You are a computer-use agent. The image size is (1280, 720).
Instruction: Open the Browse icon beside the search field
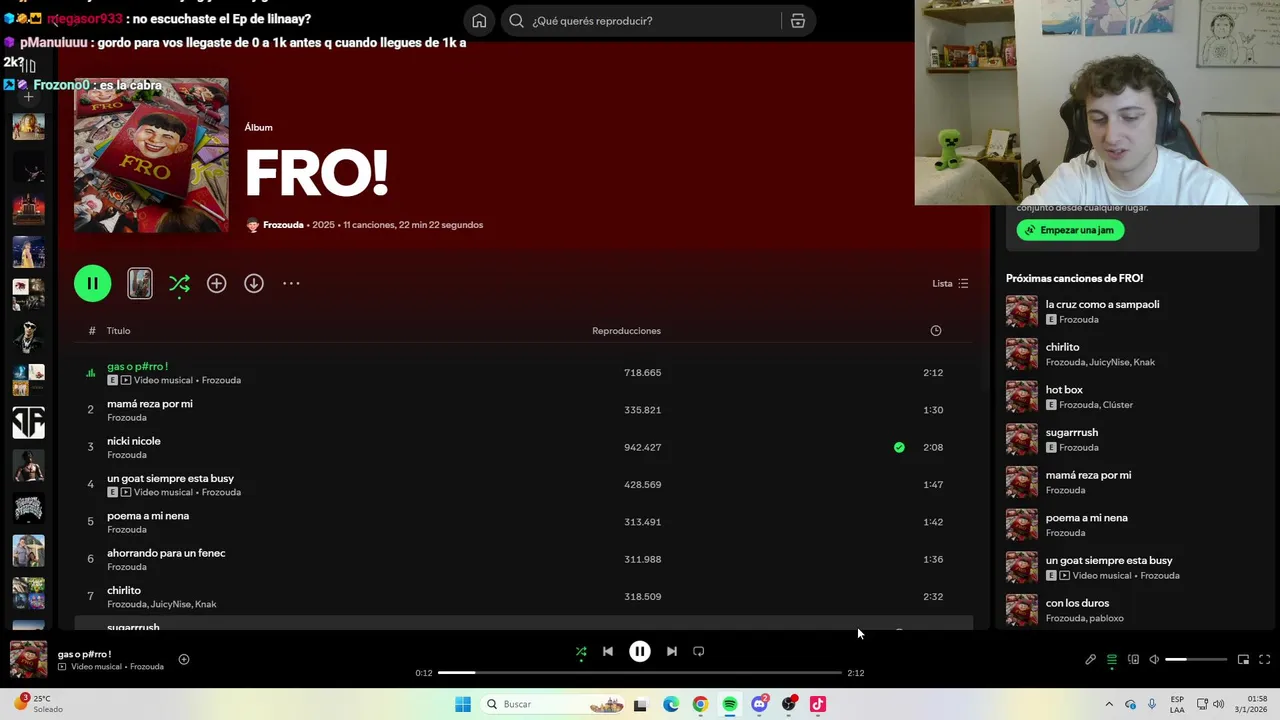tap(798, 21)
